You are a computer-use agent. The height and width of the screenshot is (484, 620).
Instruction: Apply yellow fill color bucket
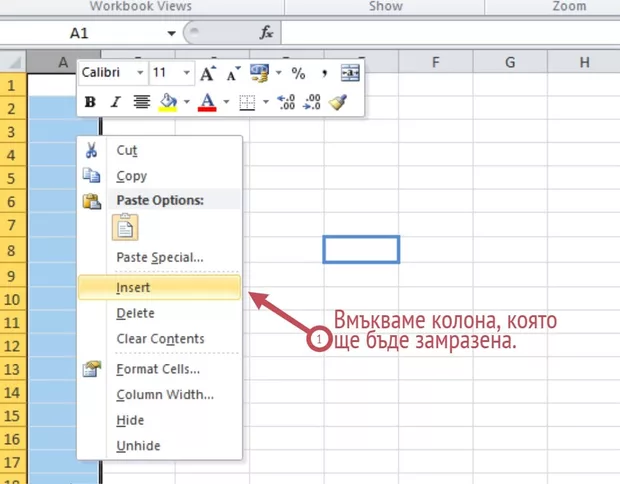168,102
